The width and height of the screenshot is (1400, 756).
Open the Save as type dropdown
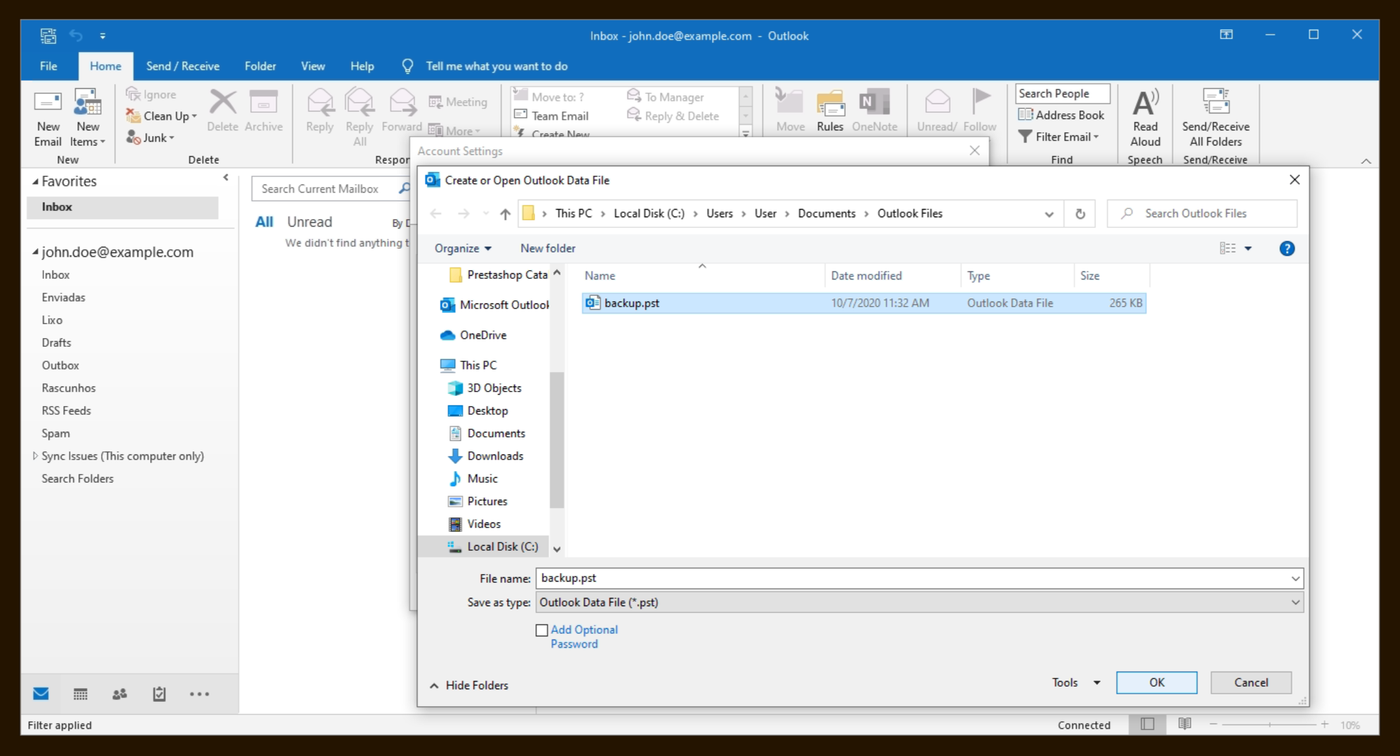(919, 603)
